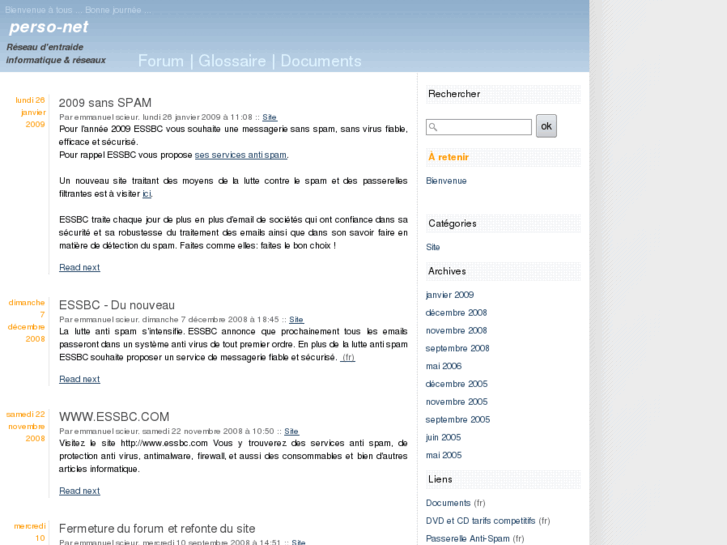Select 'Réseau d'entraide informatique & réseaux' tagline
This screenshot has width=727, height=545.
[x=56, y=53]
